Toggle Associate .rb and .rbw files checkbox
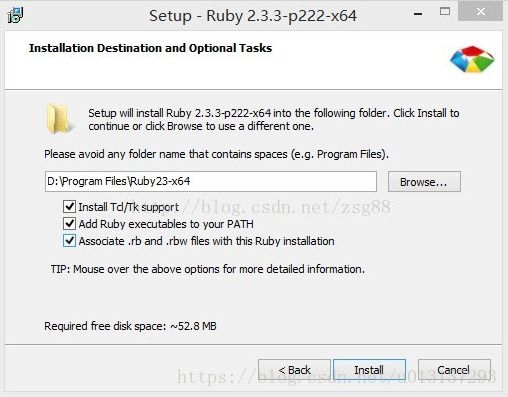Image resolution: width=508 pixels, height=397 pixels. [69, 241]
